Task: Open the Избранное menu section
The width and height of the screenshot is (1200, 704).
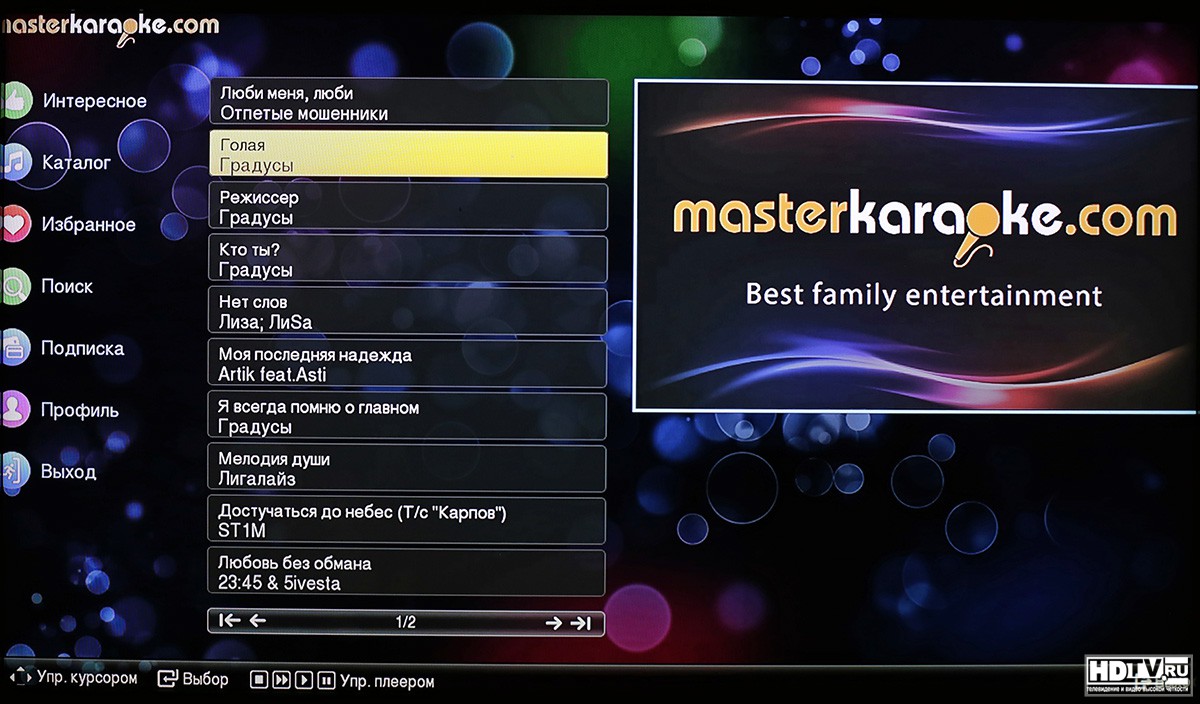Action: (88, 225)
